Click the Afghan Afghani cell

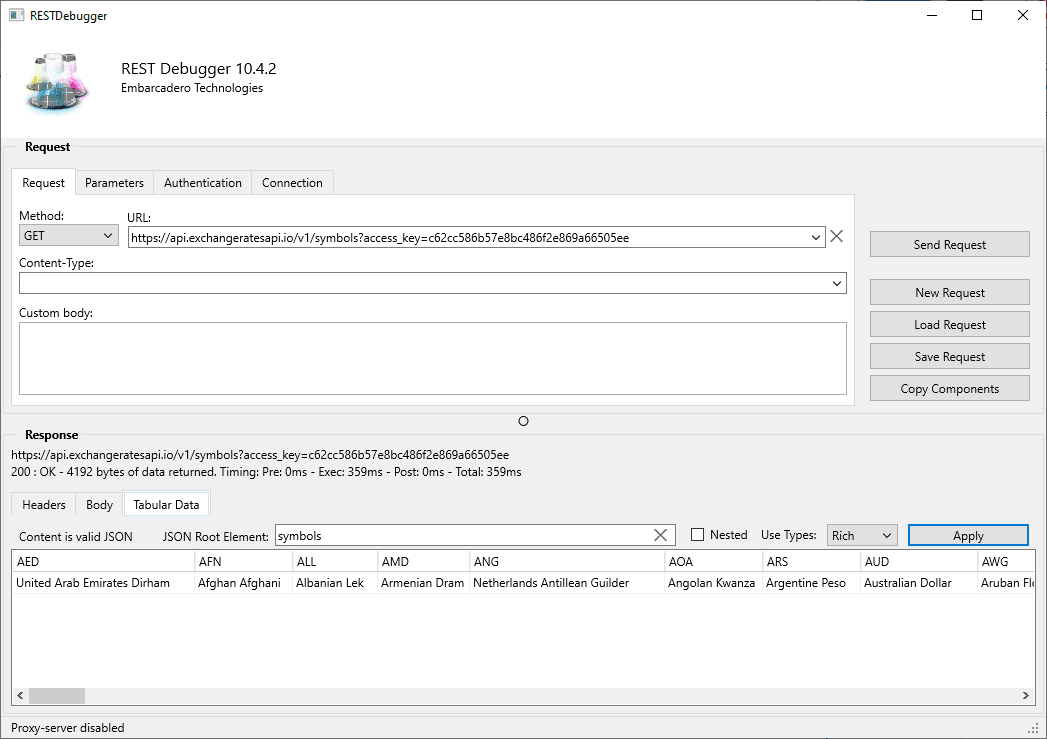243,583
